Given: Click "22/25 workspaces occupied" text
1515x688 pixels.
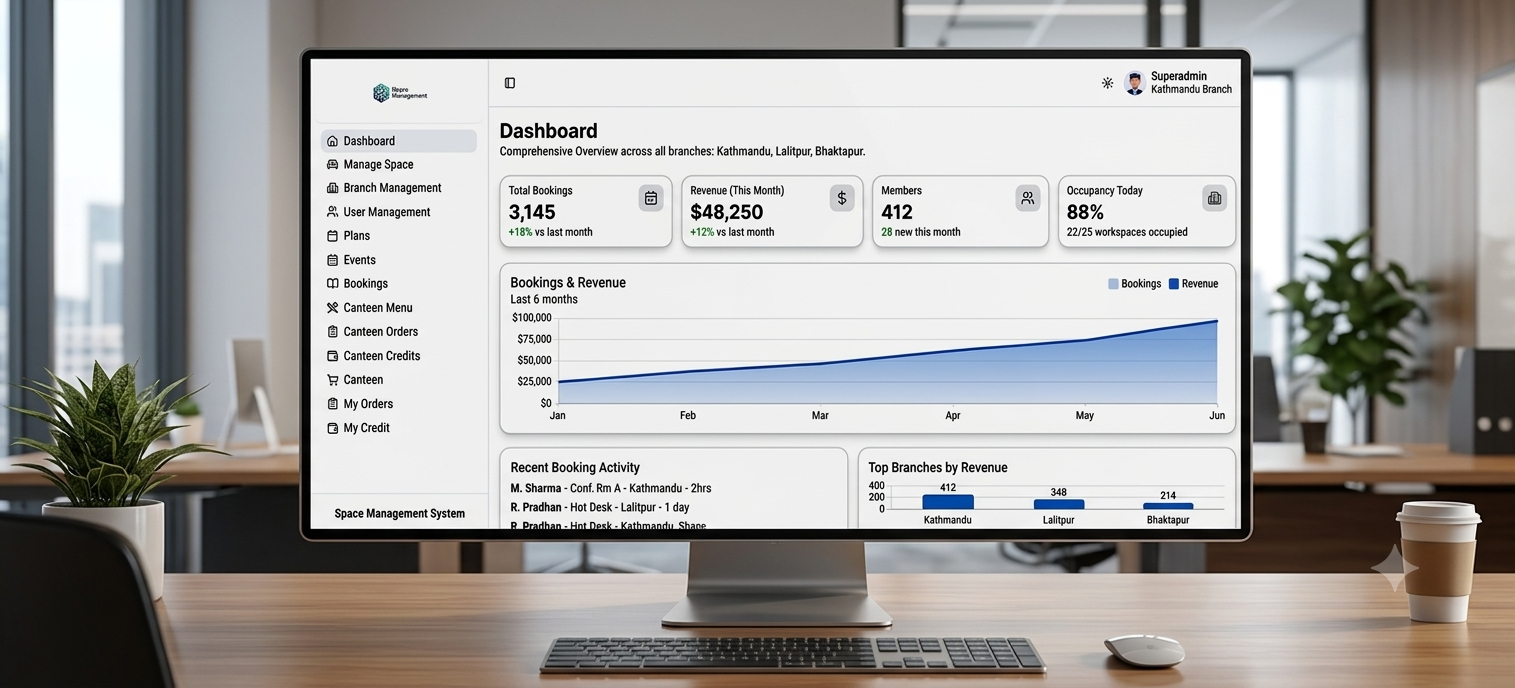Looking at the screenshot, I should (1127, 232).
